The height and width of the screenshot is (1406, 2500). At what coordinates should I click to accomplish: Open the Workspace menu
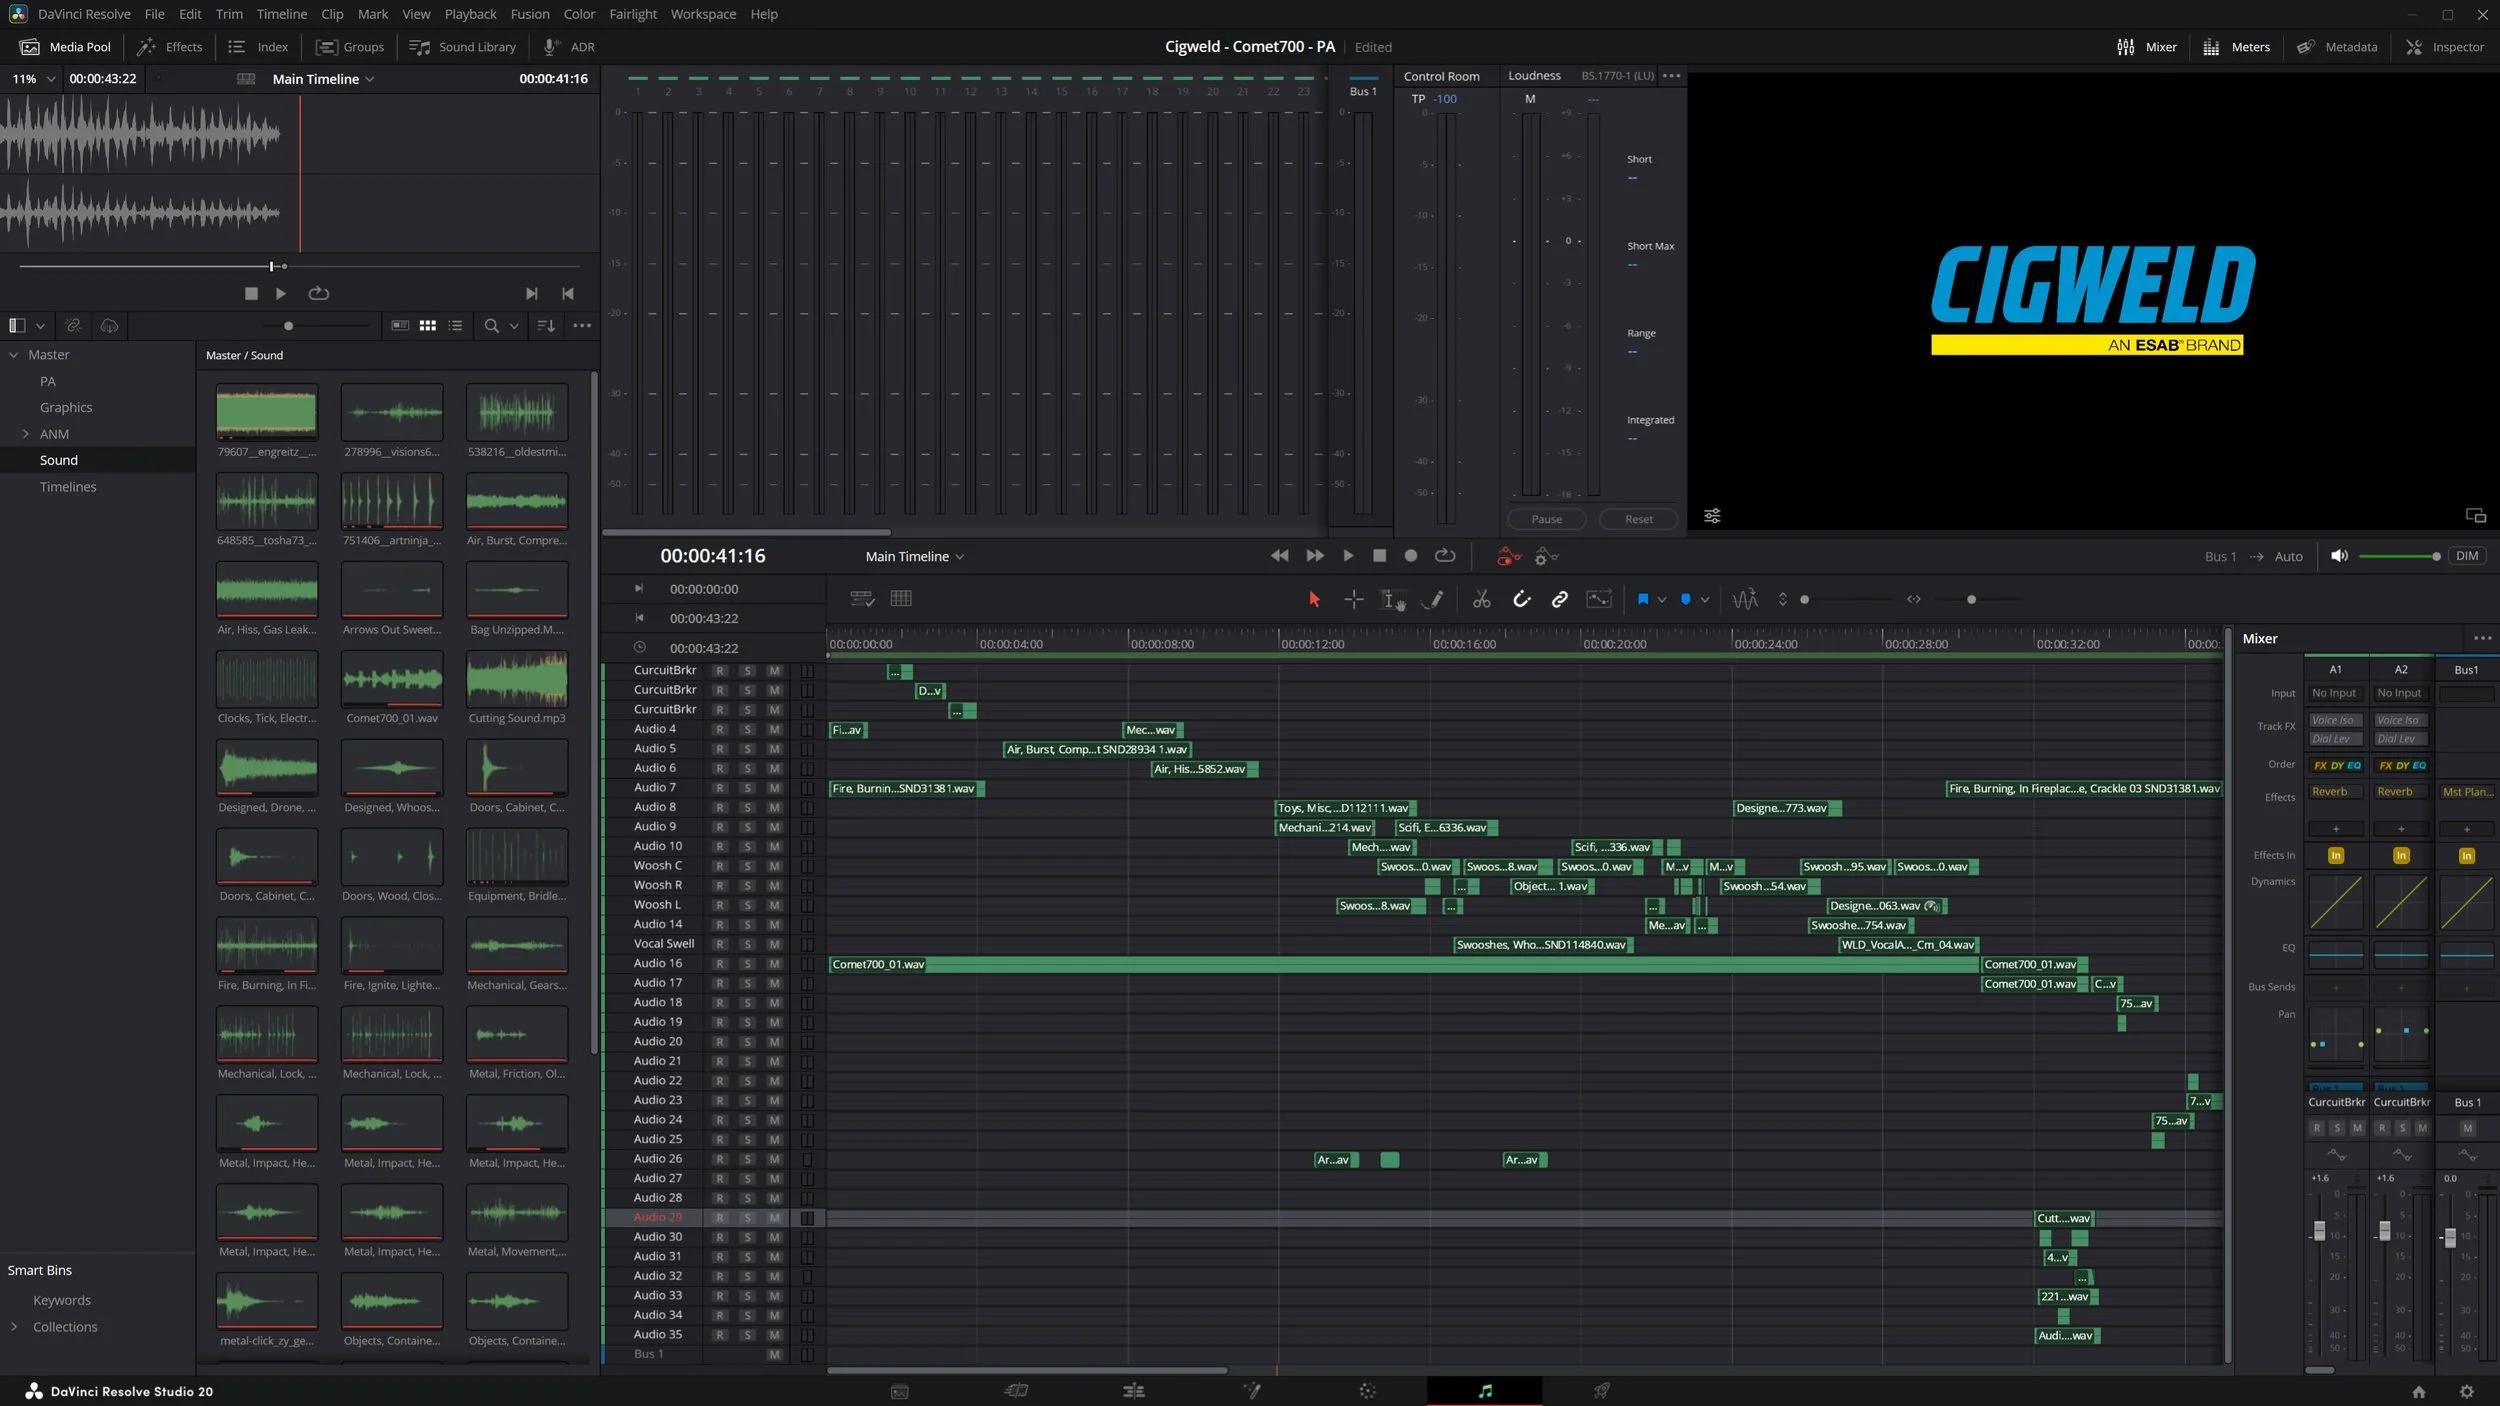click(703, 14)
